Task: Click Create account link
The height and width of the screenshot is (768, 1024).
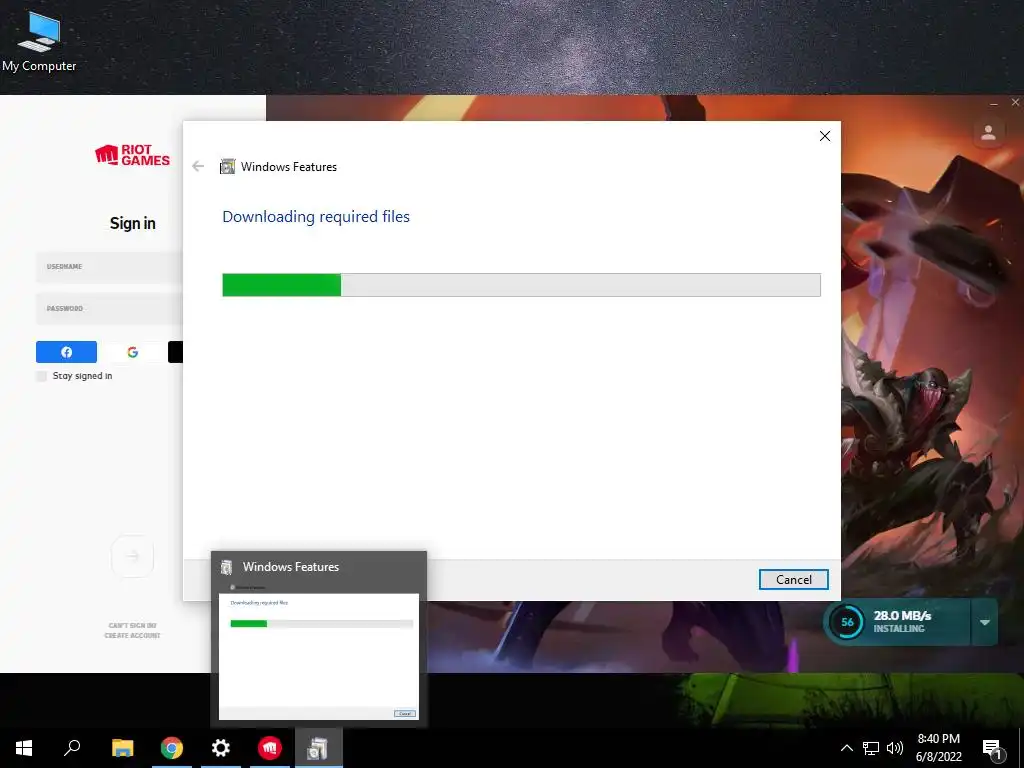Action: pos(133,635)
